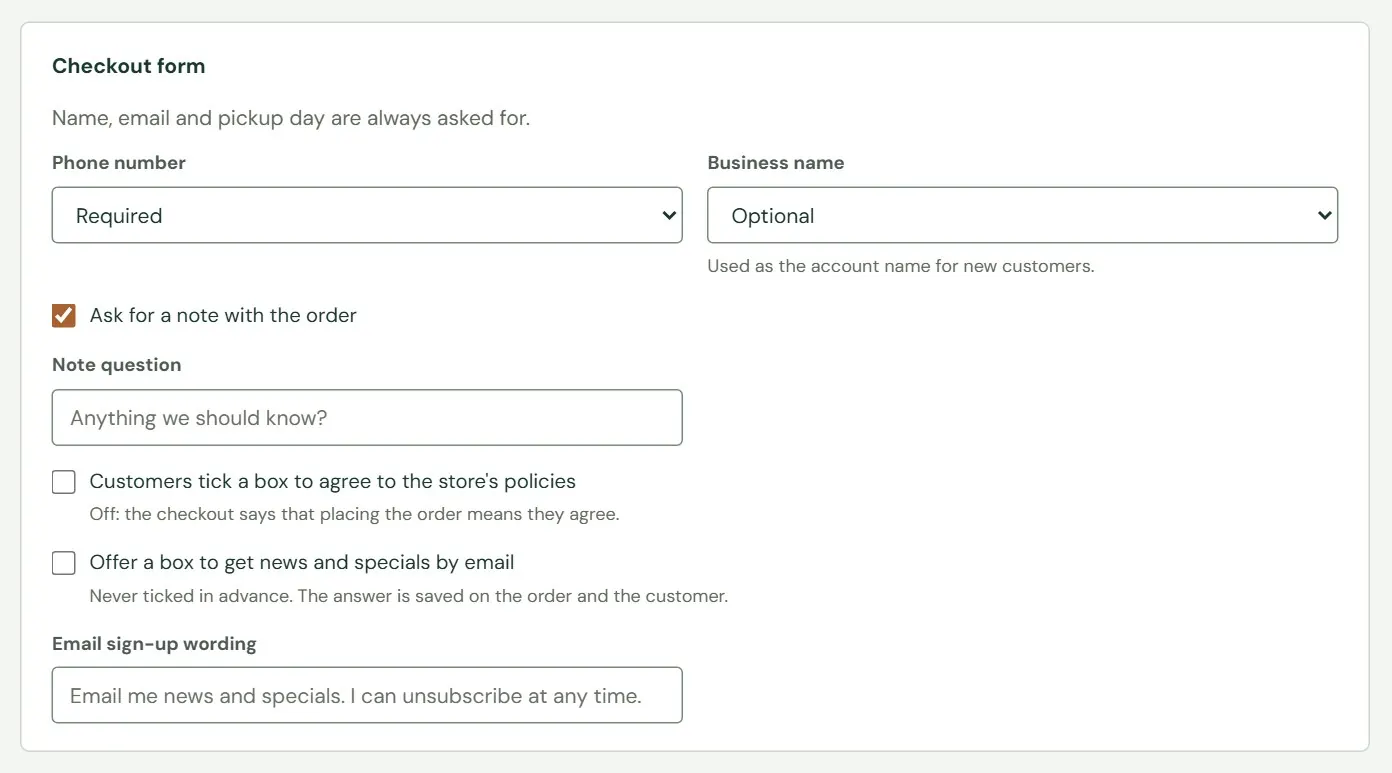Tick 'Offer a box to get news' checkbox
The width and height of the screenshot is (1392, 773).
click(64, 563)
